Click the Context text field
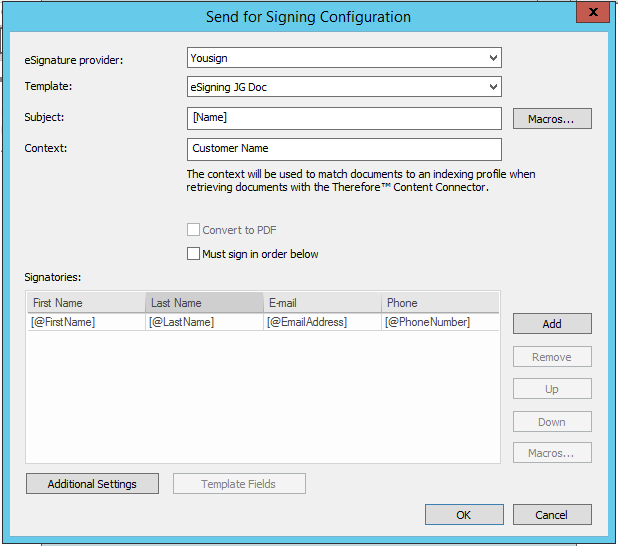The width and height of the screenshot is (618, 546). 344,149
